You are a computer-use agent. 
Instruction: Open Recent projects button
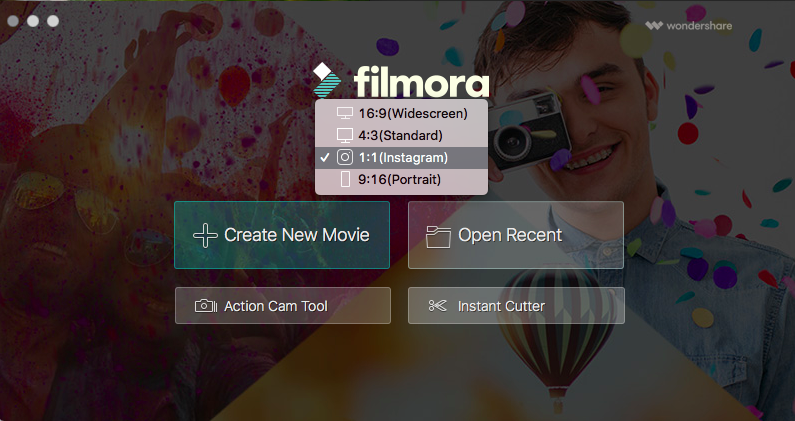516,235
